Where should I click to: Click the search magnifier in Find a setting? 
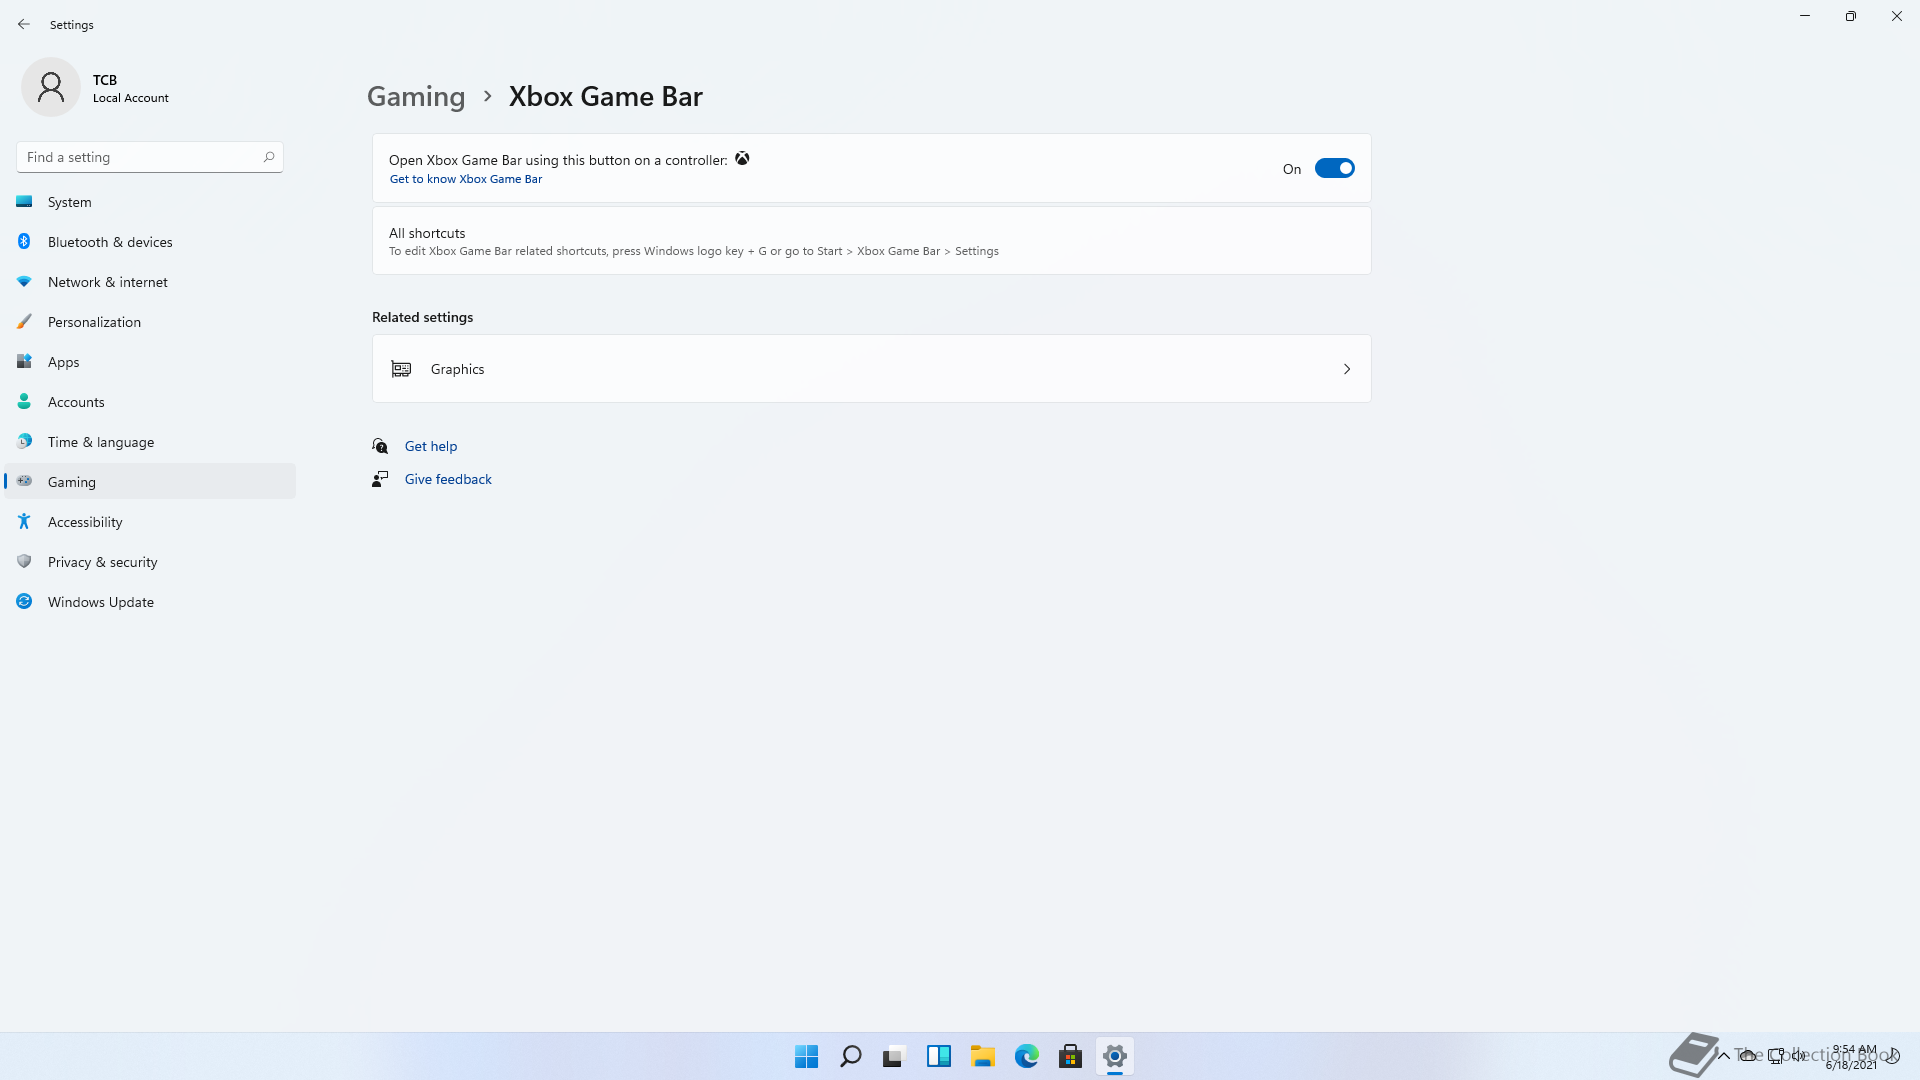269,157
